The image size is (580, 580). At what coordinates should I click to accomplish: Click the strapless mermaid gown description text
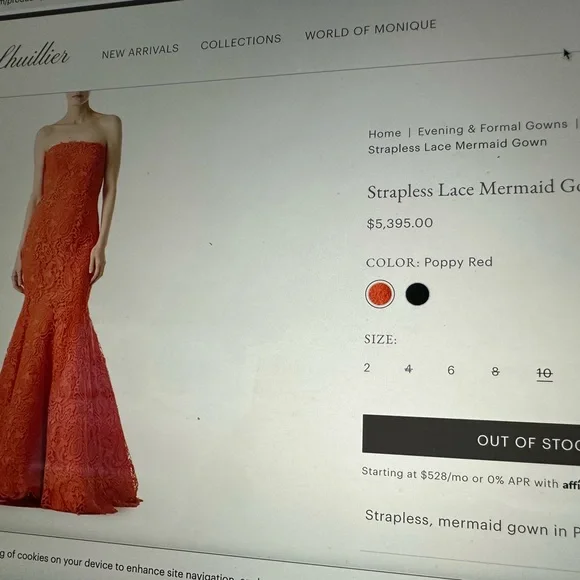click(x=472, y=524)
